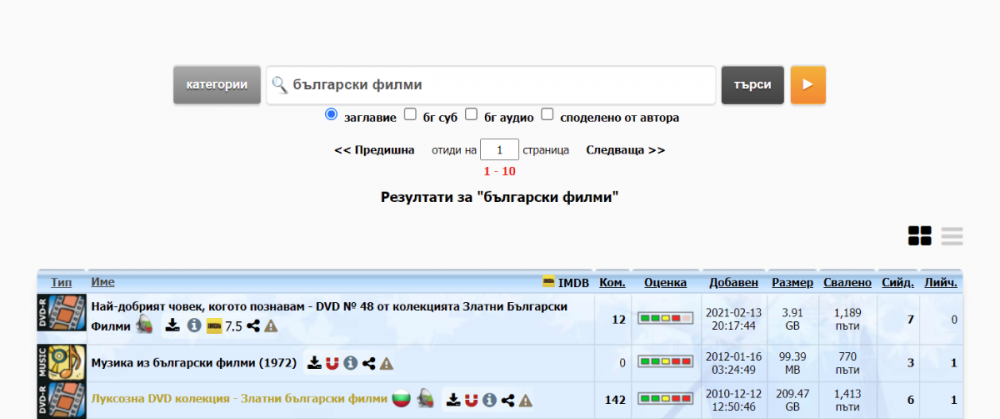Viewport: 1000px width, 419px height.
Task: Download torrent for Музика из български филми
Action: click(314, 363)
